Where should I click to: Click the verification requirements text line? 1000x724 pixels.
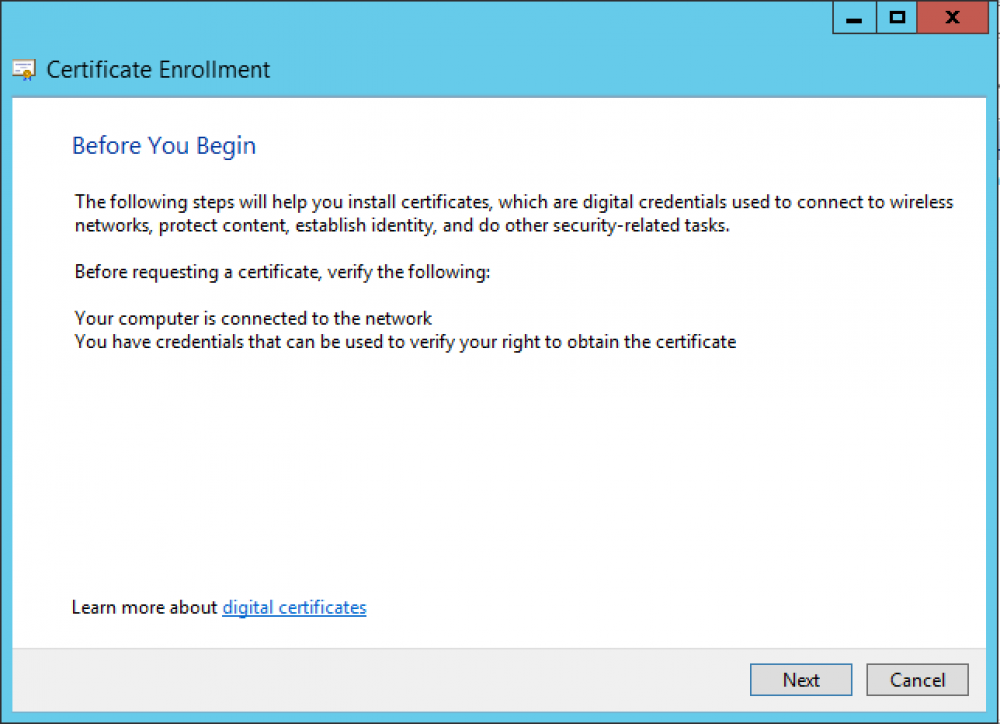pyautogui.click(x=280, y=271)
